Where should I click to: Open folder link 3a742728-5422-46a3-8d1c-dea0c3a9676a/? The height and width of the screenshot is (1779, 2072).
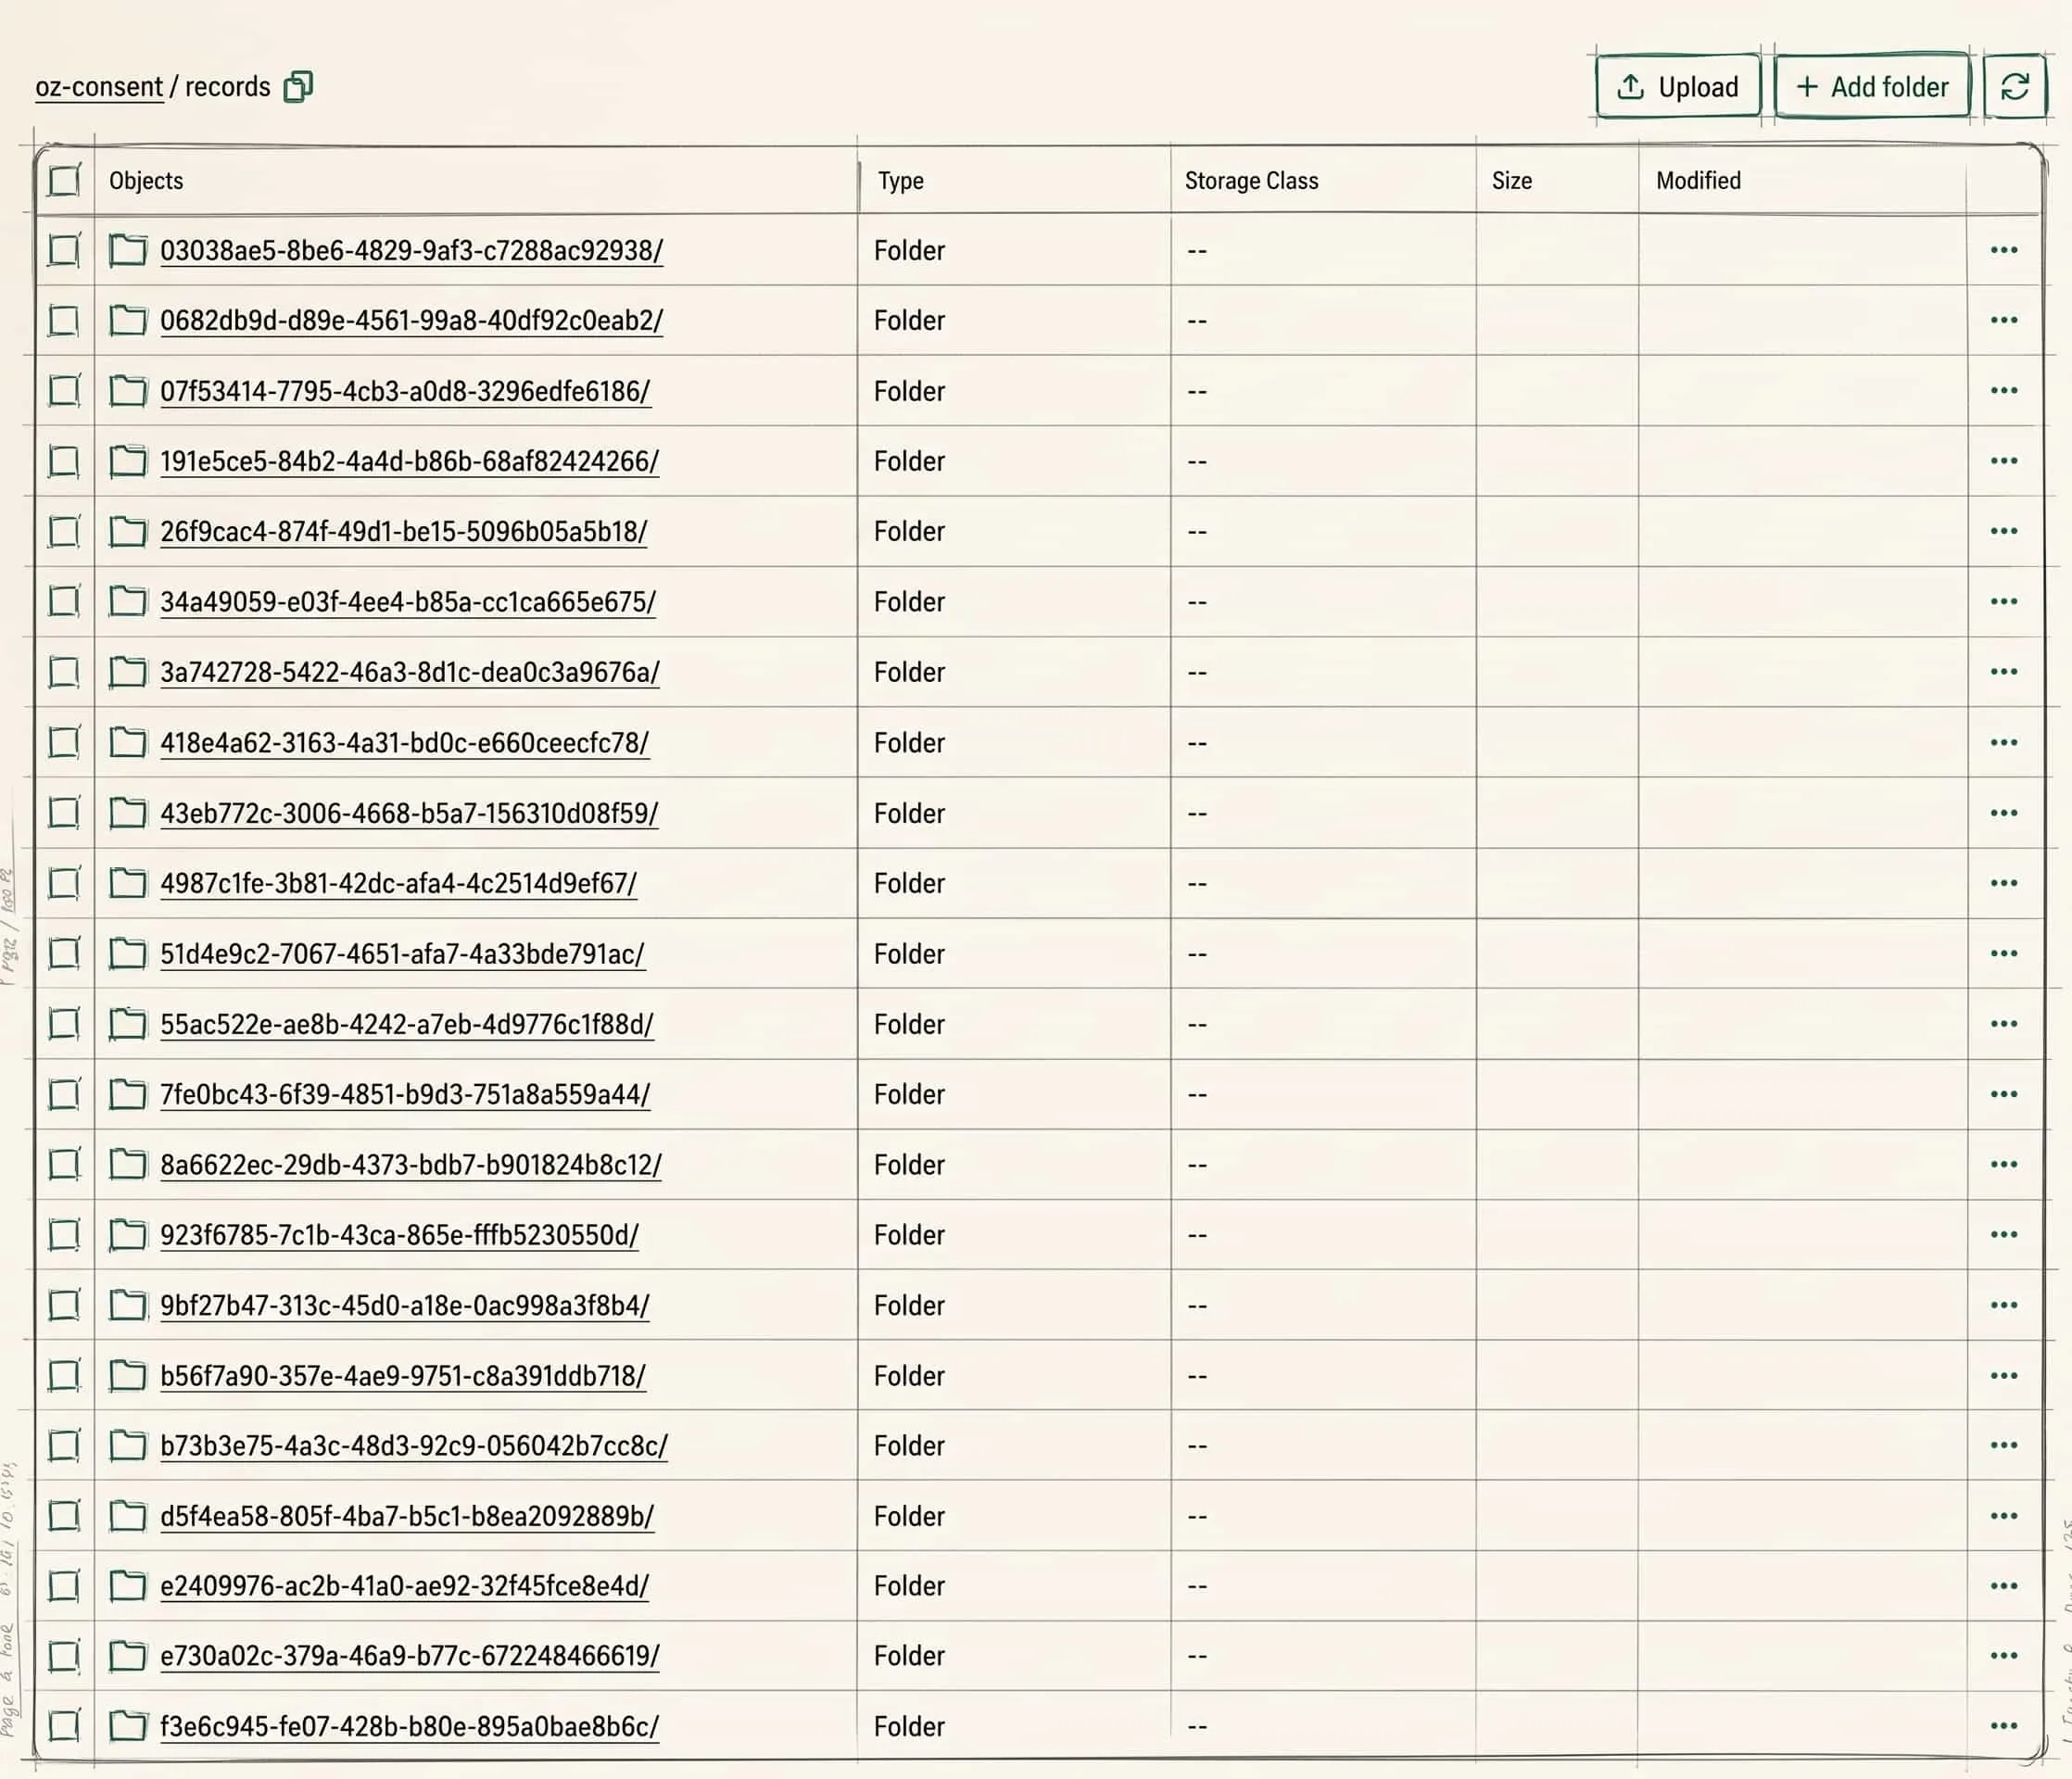410,672
